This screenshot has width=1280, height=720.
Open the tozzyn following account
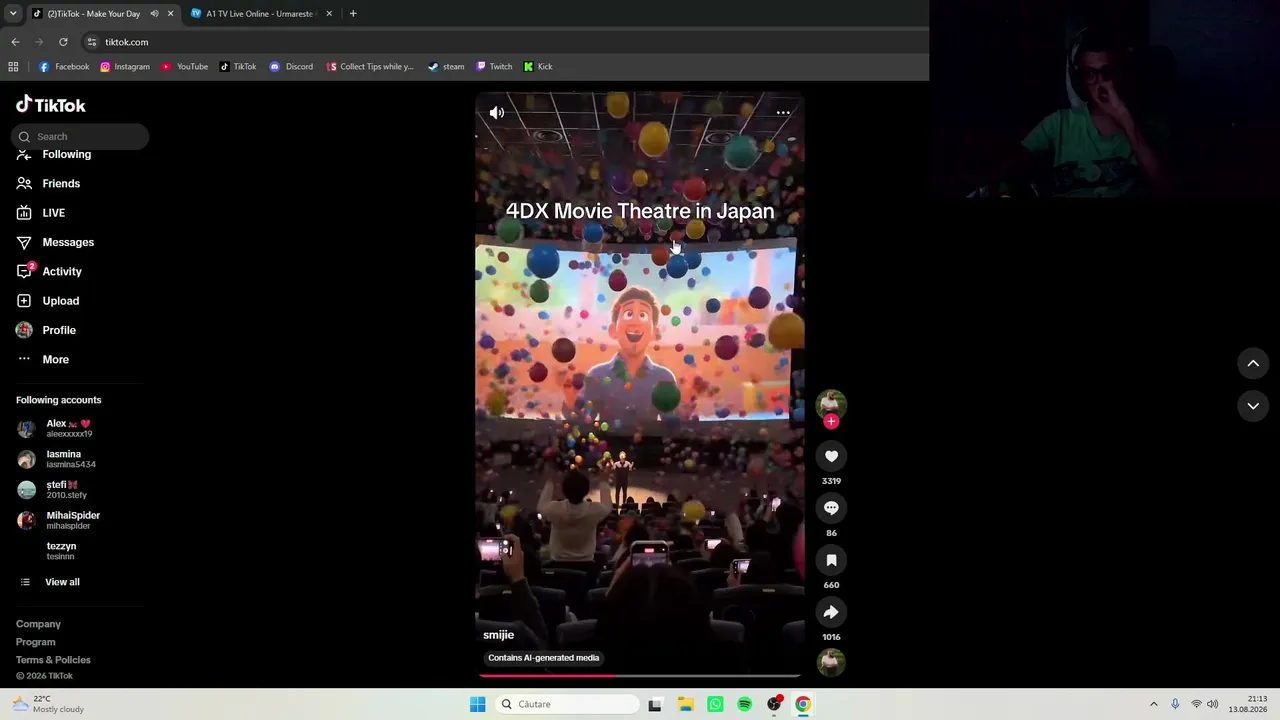click(47, 551)
